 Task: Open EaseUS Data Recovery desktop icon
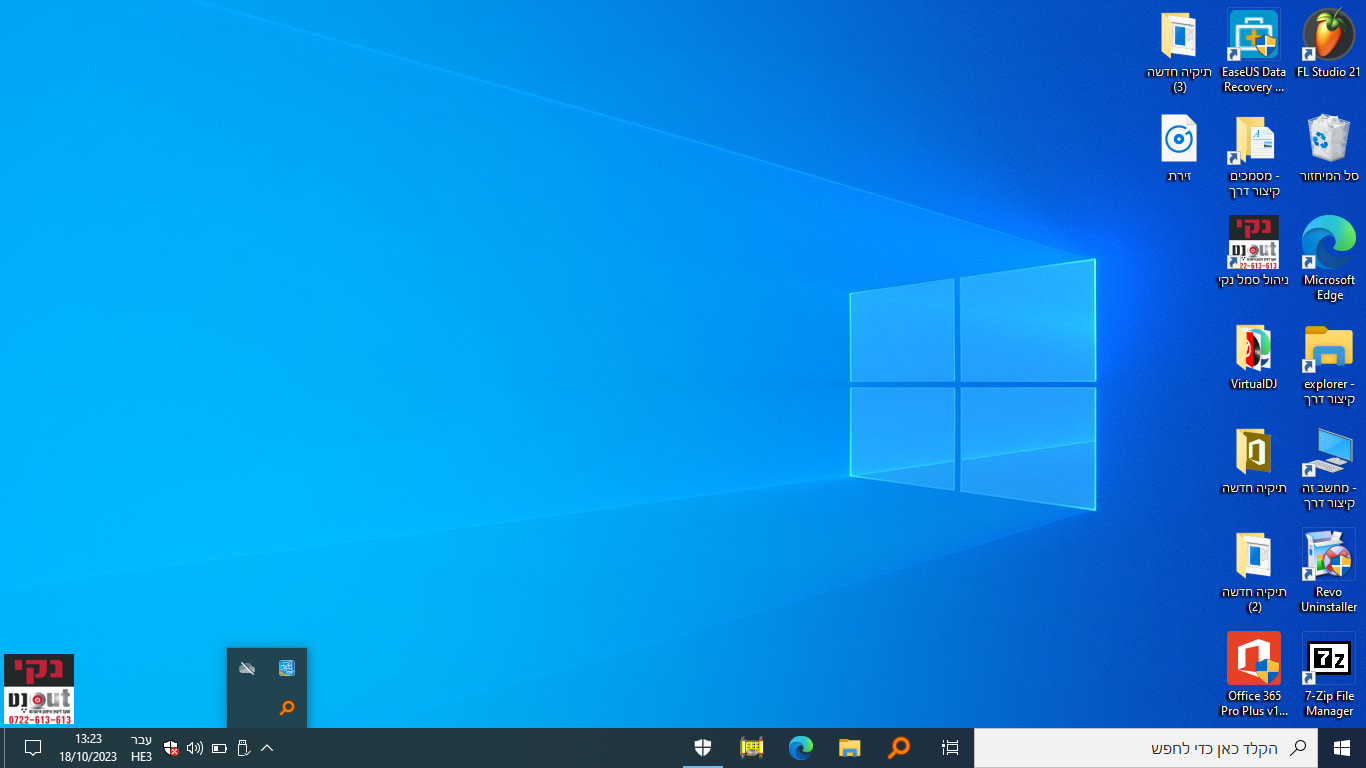pyautogui.click(x=1254, y=52)
